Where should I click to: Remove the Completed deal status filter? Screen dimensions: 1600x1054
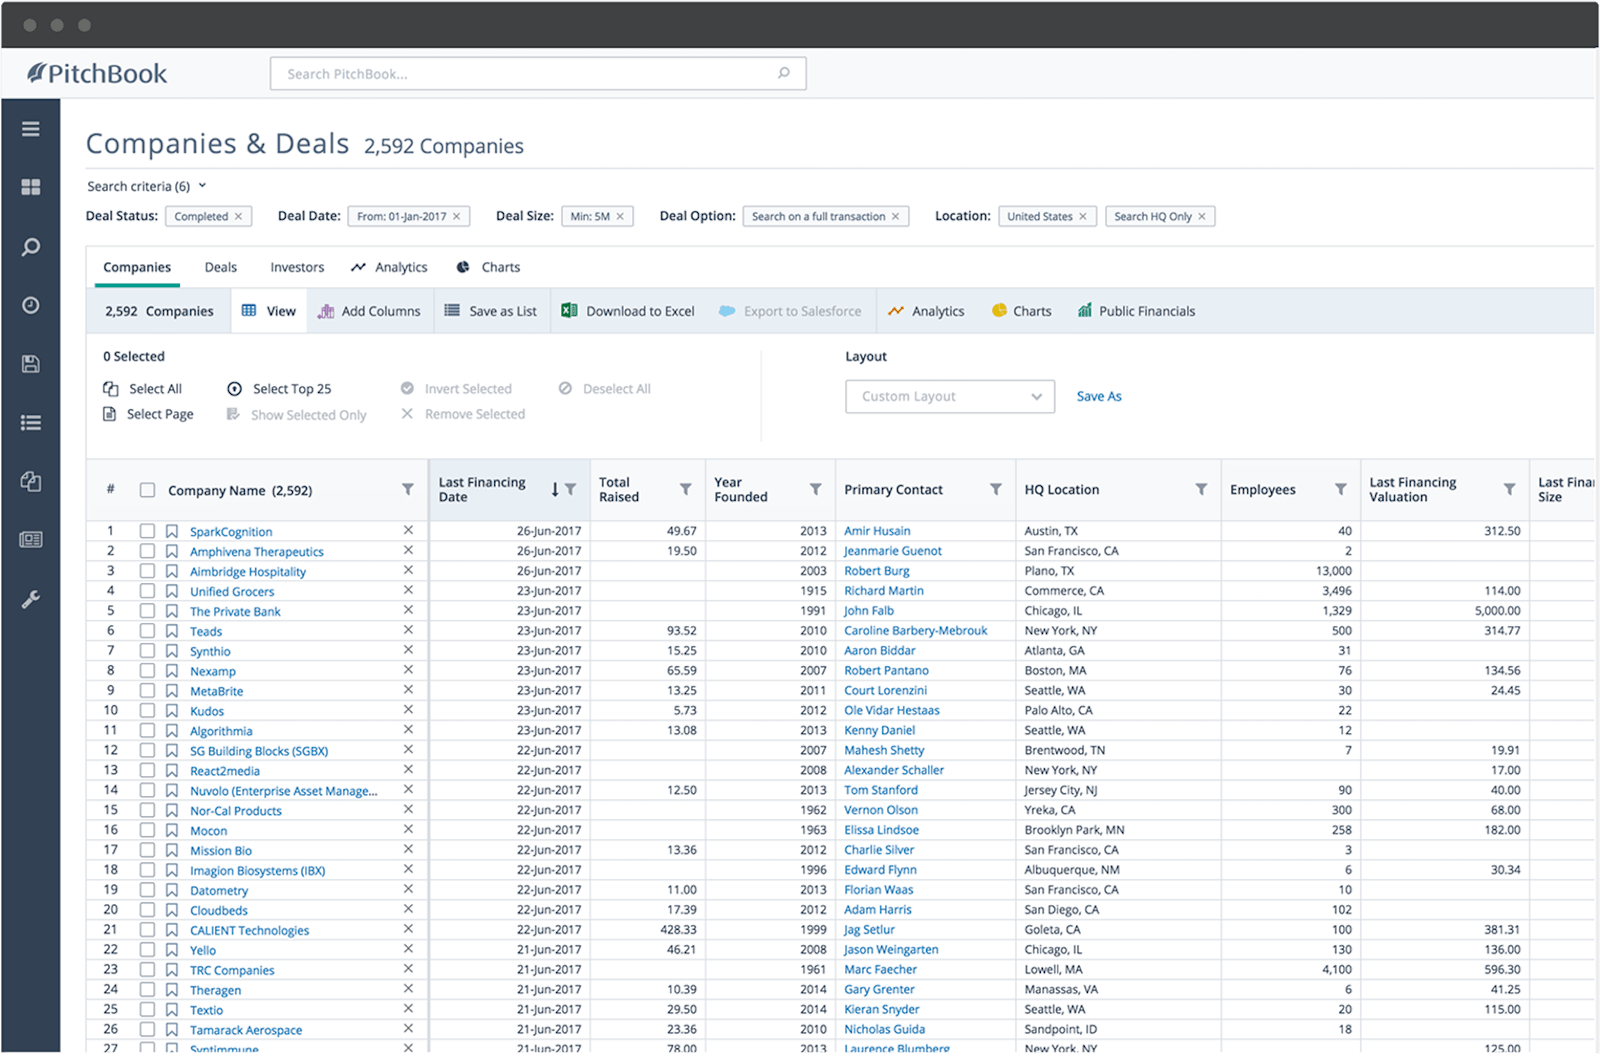(x=238, y=216)
